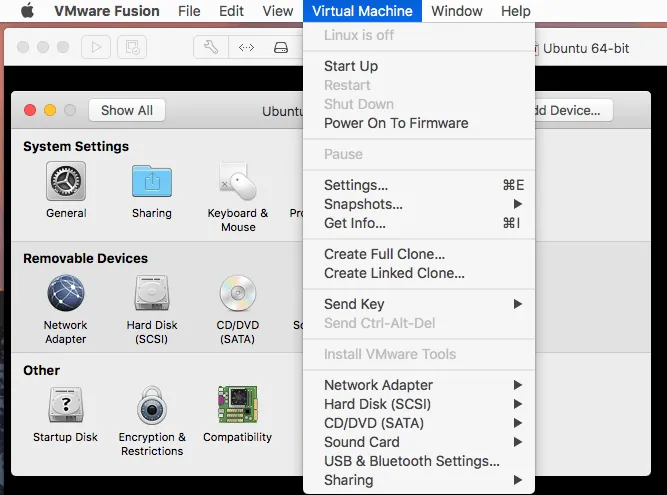Click the wrench settings toolbar icon
This screenshot has height=495, width=667.
pos(210,47)
